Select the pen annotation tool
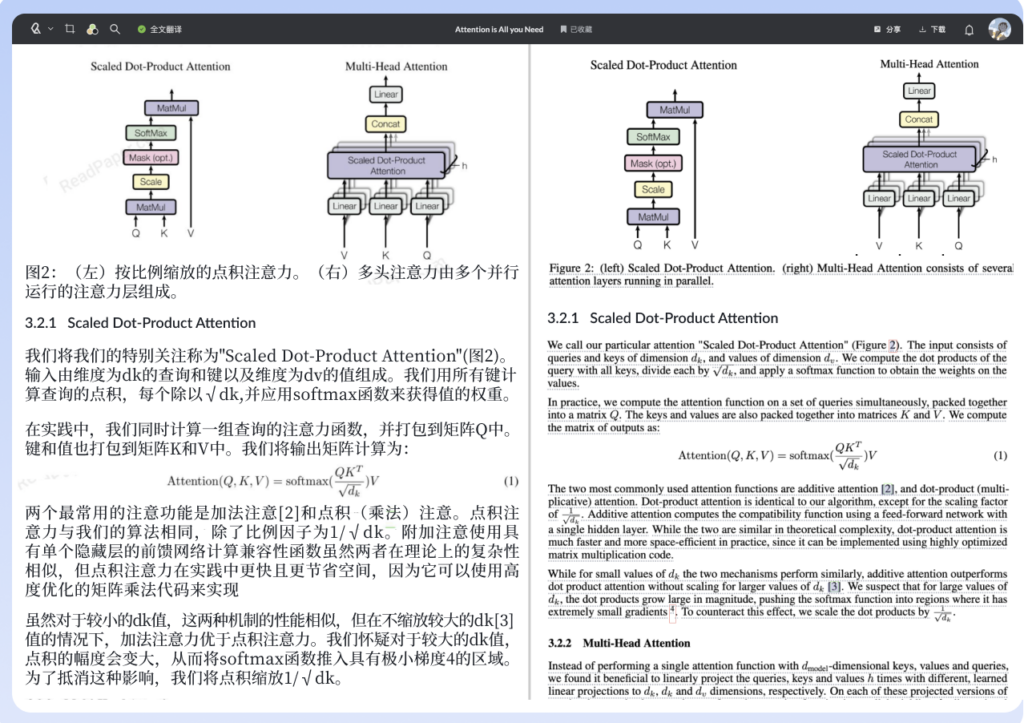This screenshot has width=1024, height=723. click(x=35, y=29)
